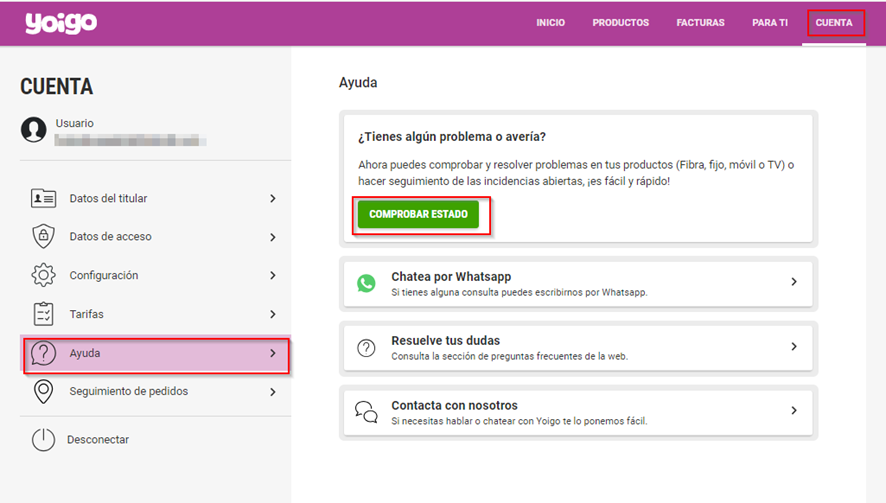Click the Yoigo logo
This screenshot has width=886, height=503.
tap(61, 23)
